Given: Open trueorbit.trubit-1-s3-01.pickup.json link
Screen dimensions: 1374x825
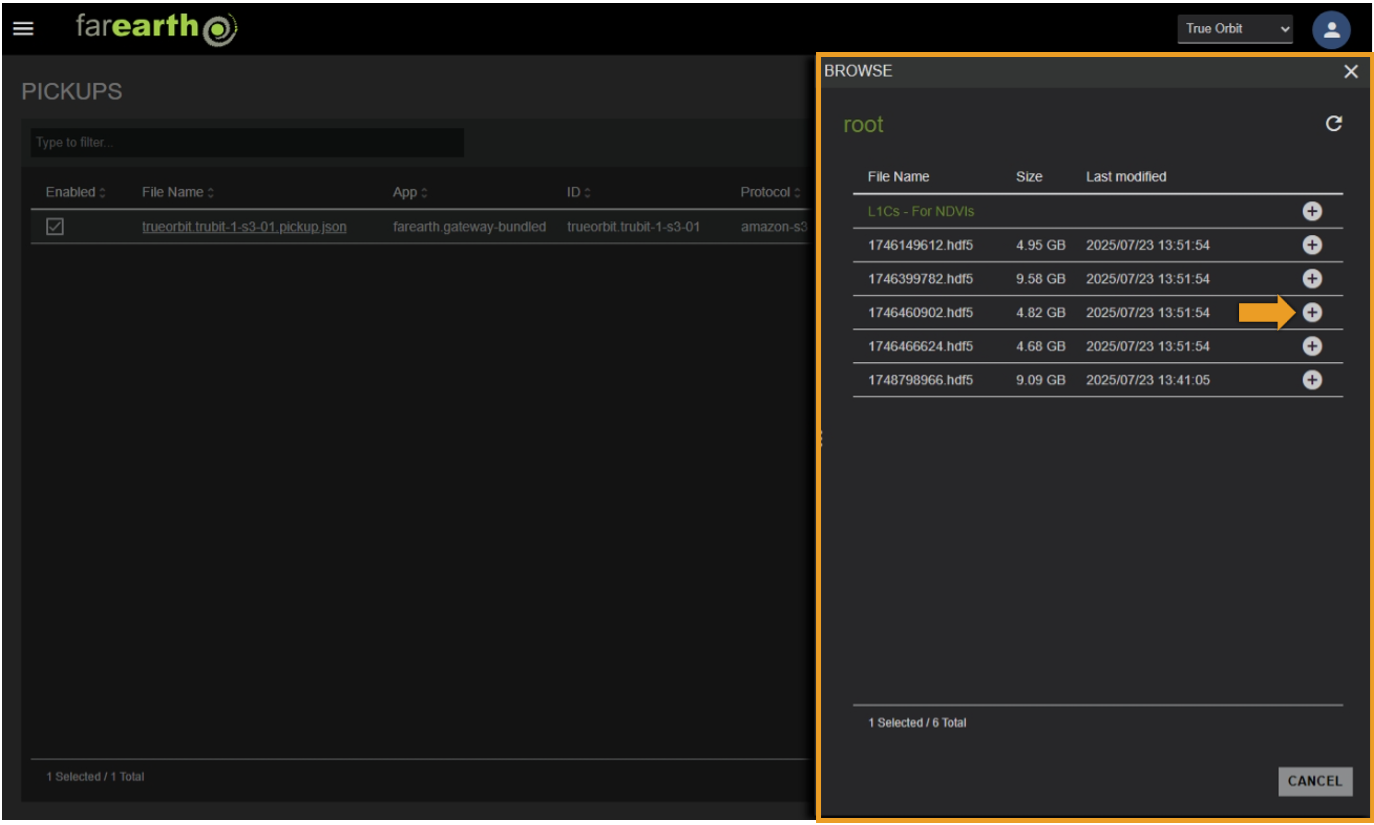Looking at the screenshot, I should pos(244,227).
